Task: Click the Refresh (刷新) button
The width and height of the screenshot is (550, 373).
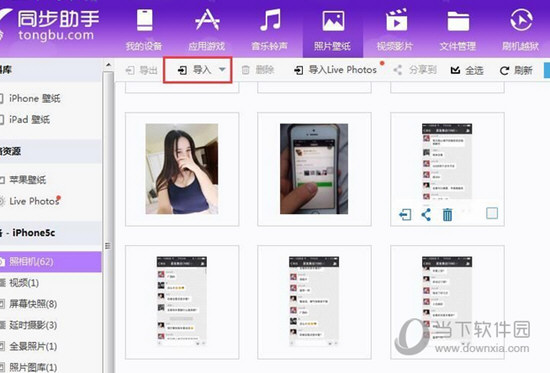Action: [x=516, y=71]
